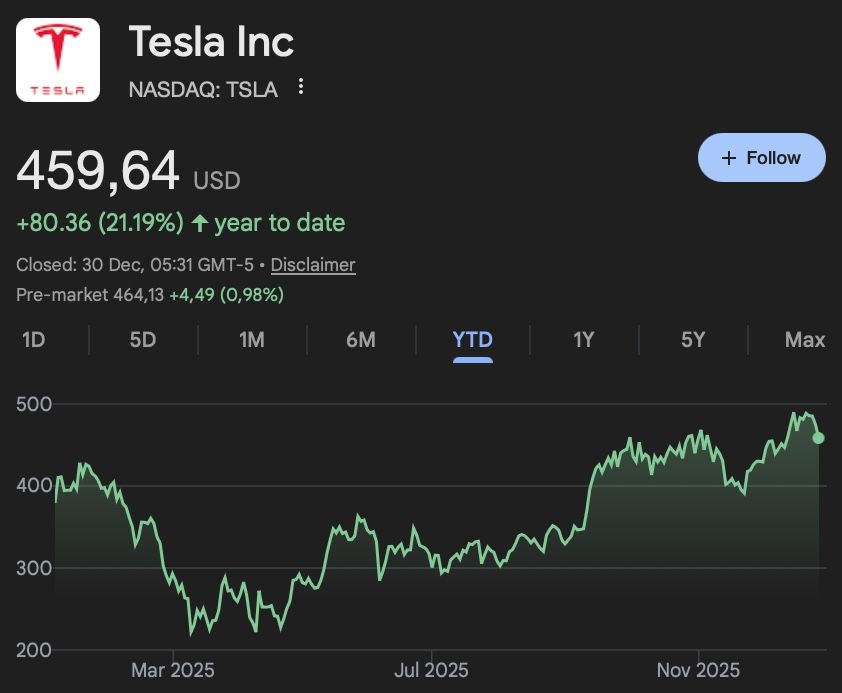Open the Disclaimer link
The width and height of the screenshot is (842, 693).
[315, 265]
